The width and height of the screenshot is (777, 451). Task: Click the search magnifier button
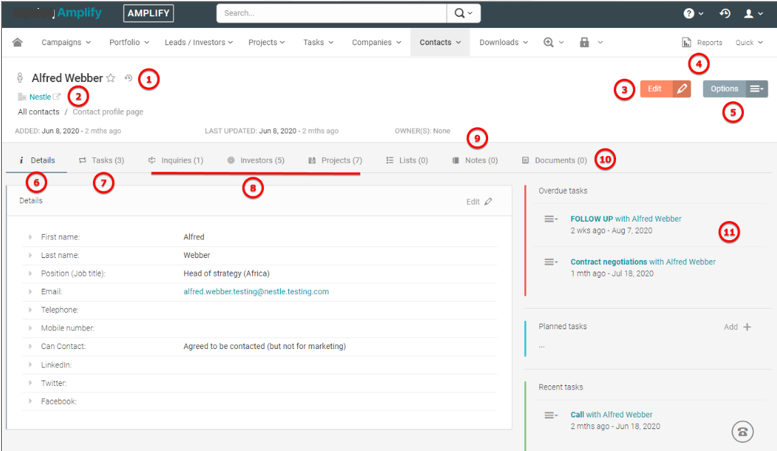tap(463, 13)
